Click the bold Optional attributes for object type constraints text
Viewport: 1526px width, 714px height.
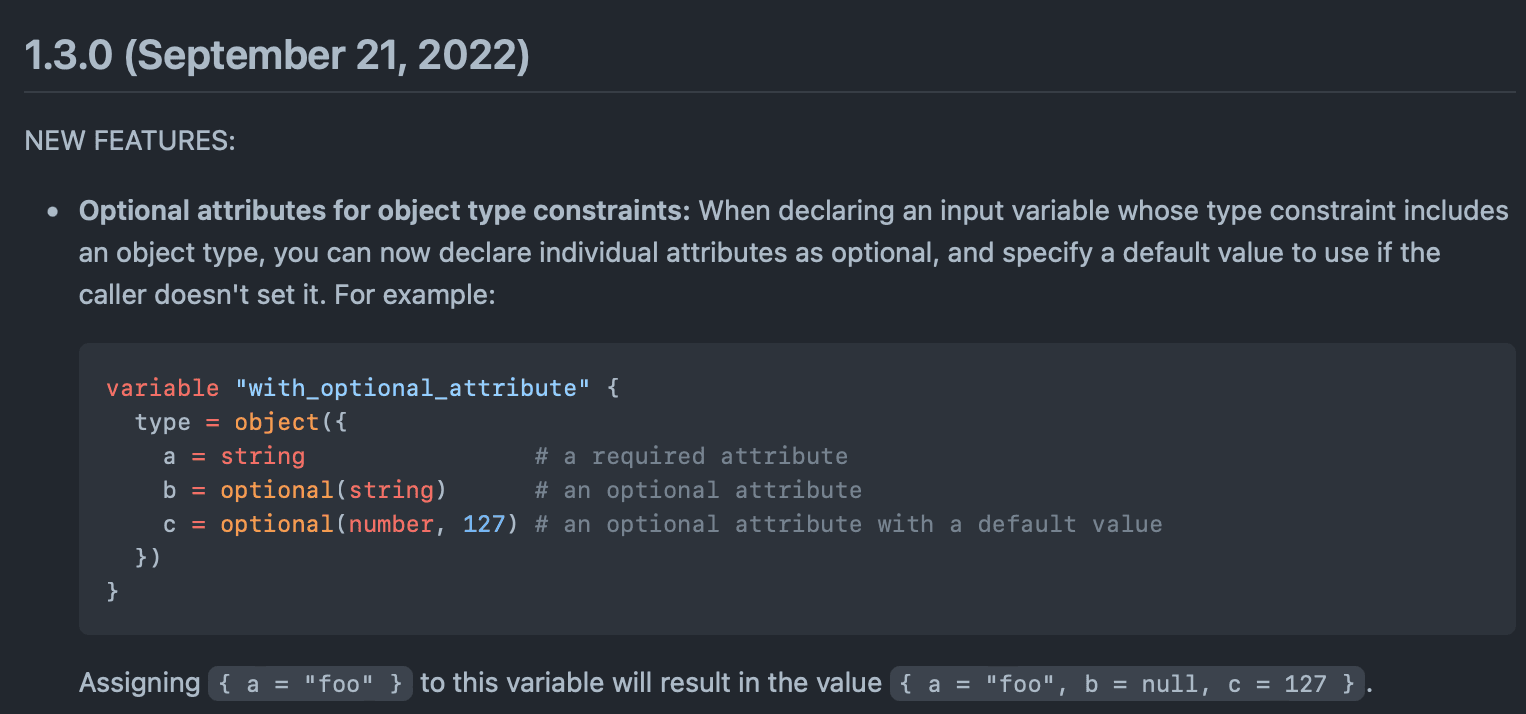tap(384, 212)
